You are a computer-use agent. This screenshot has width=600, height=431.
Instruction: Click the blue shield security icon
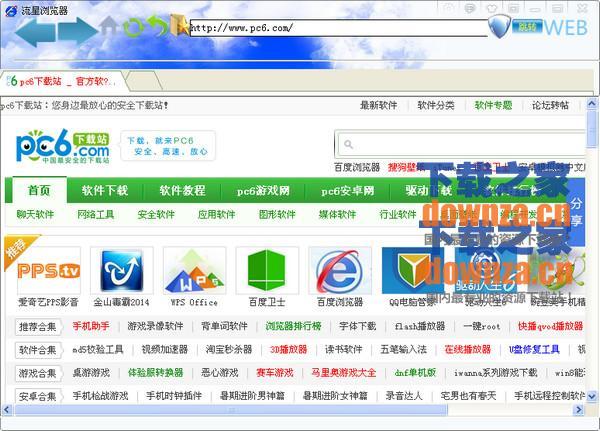499,26
